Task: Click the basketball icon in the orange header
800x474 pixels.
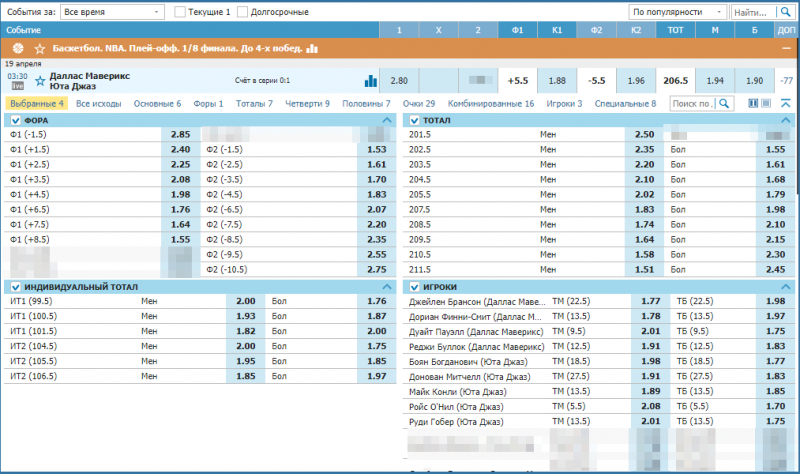Action: point(14,48)
